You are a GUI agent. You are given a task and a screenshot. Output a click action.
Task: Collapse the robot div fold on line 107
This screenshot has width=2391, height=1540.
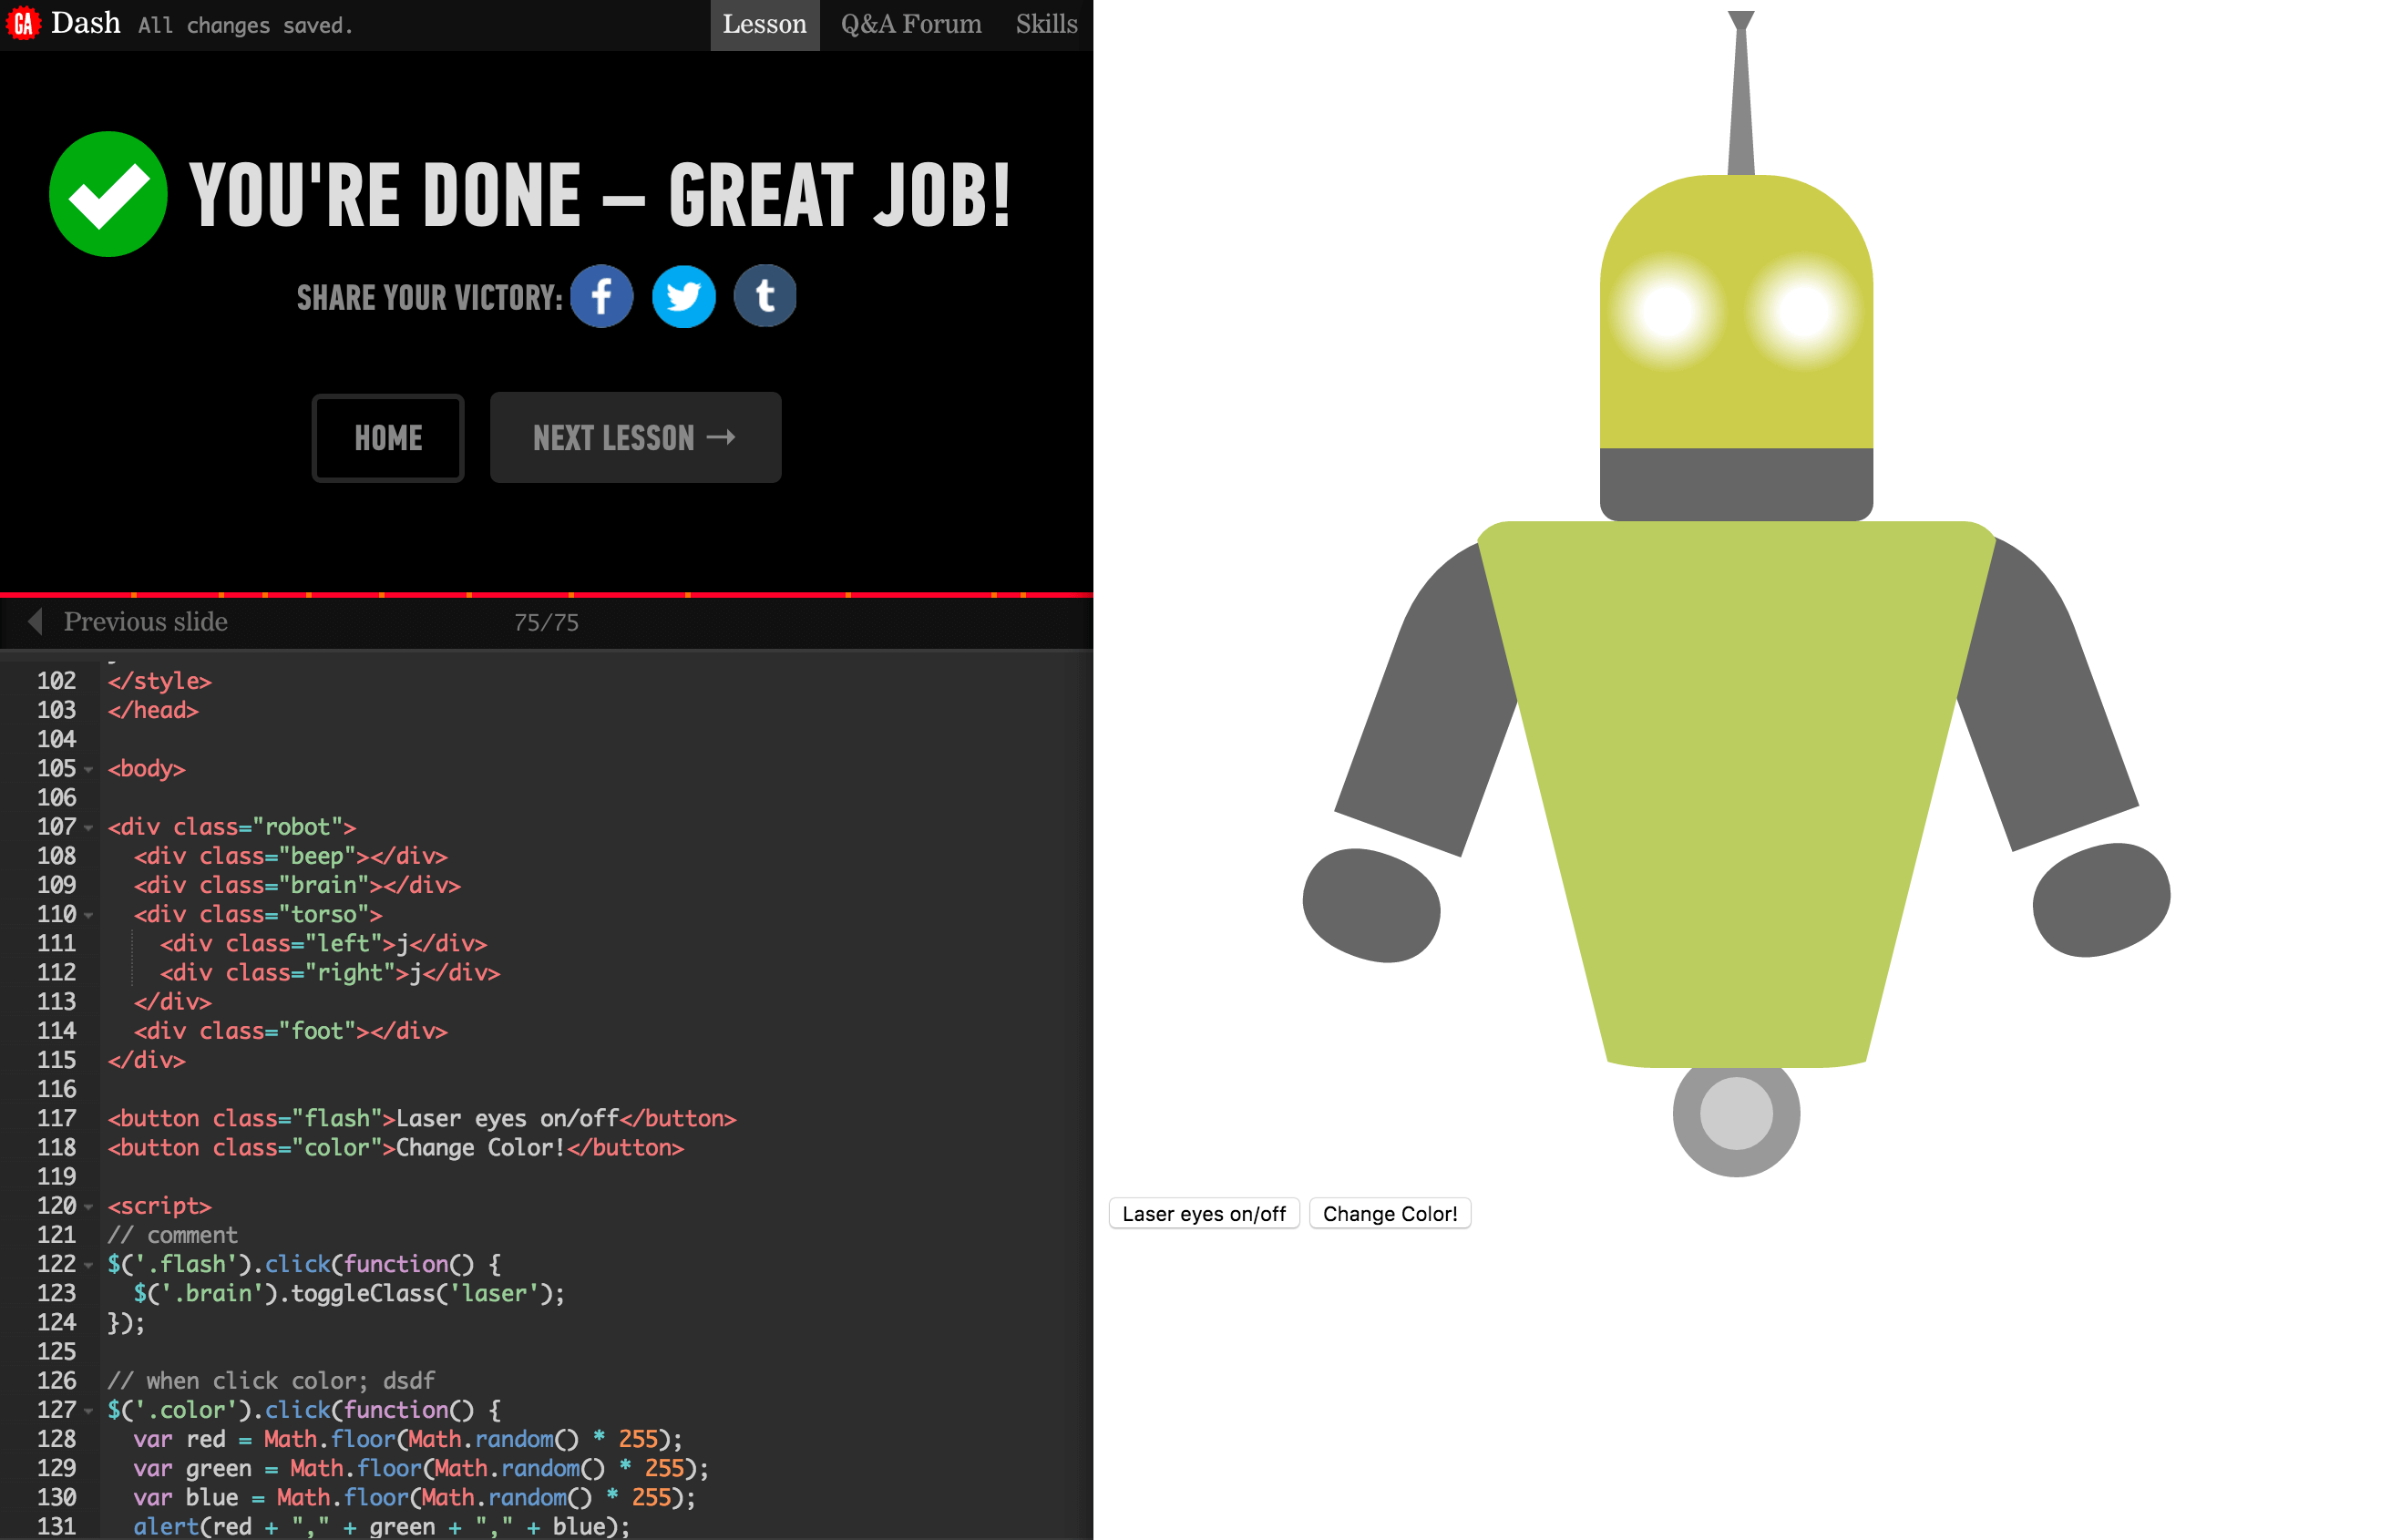tap(89, 827)
